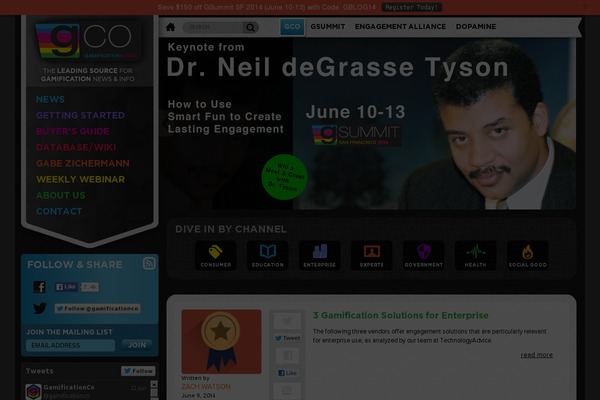
Task: Open the Getting Started sidebar link
Action: coord(80,116)
